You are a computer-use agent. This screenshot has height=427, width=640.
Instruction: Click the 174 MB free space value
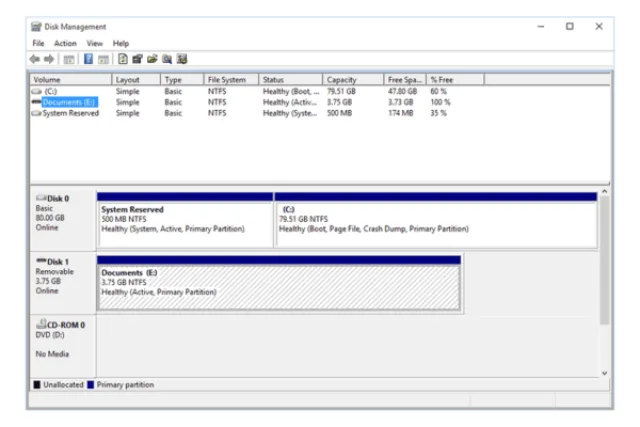click(x=400, y=113)
